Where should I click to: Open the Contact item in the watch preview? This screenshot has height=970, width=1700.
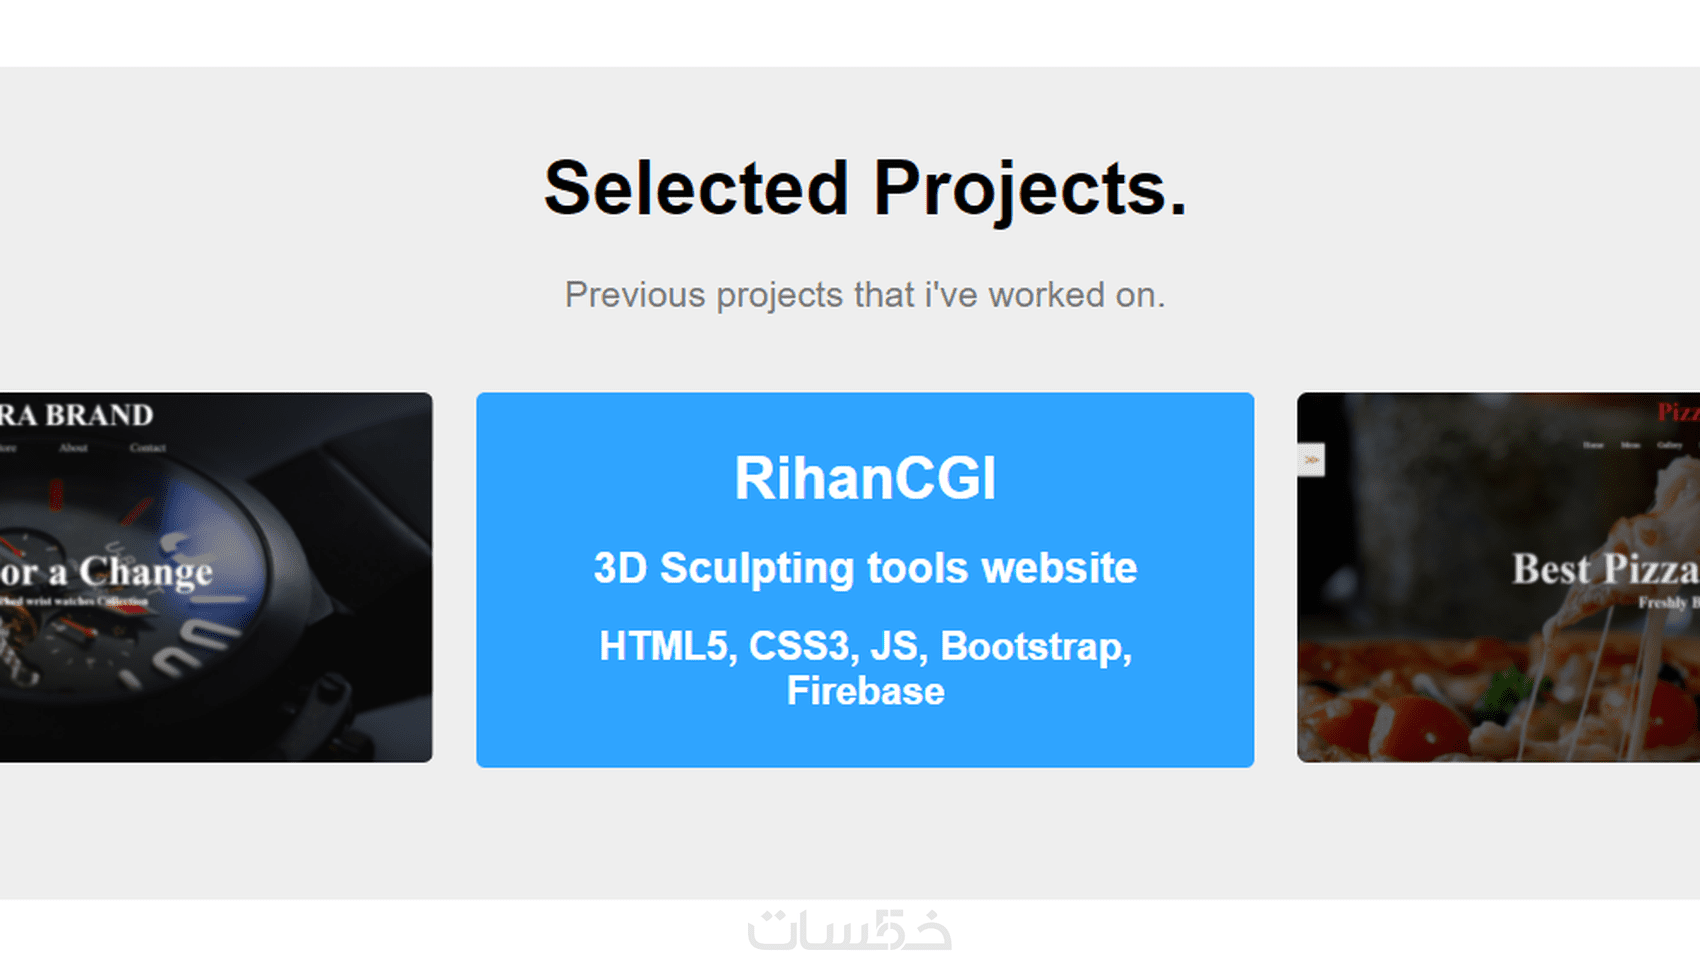[x=147, y=448]
